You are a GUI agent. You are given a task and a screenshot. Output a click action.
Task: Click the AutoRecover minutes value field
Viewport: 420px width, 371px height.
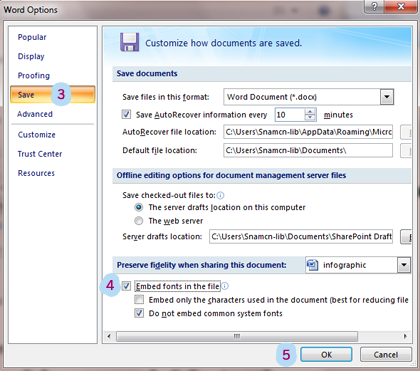tap(290, 115)
